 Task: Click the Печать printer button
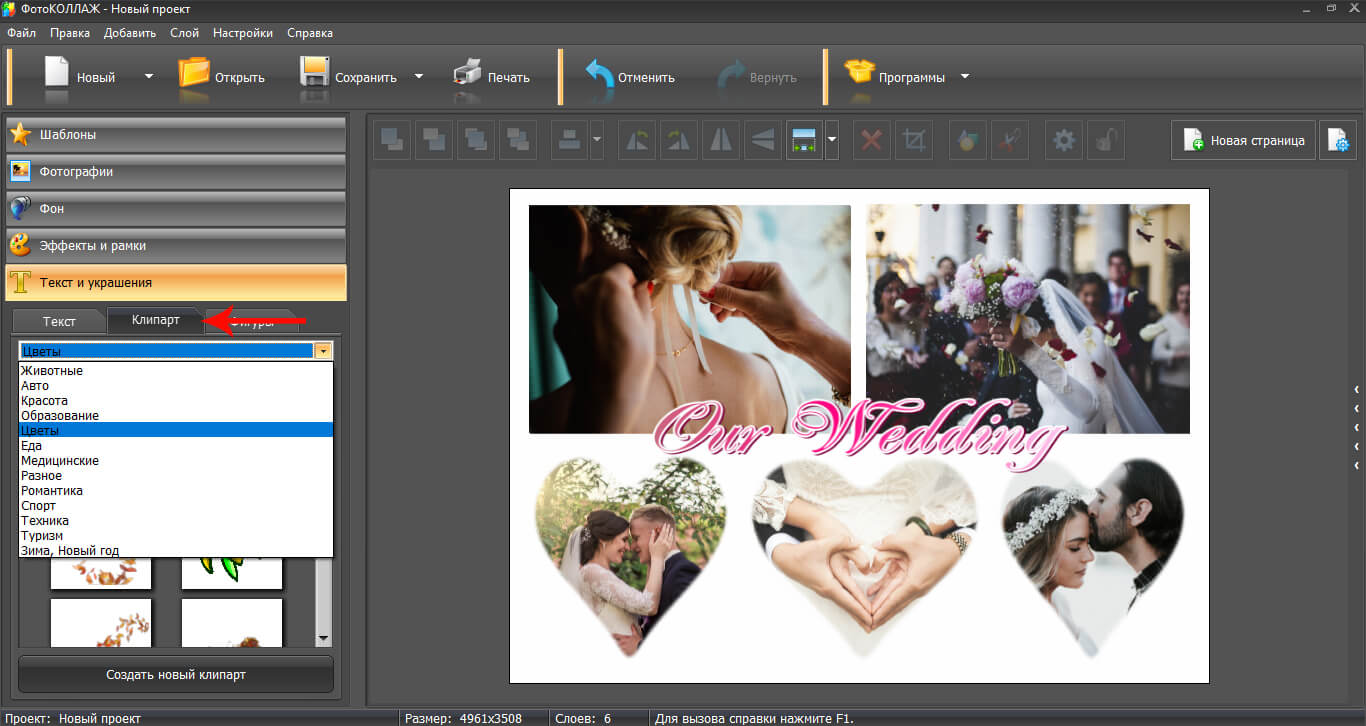pyautogui.click(x=492, y=77)
